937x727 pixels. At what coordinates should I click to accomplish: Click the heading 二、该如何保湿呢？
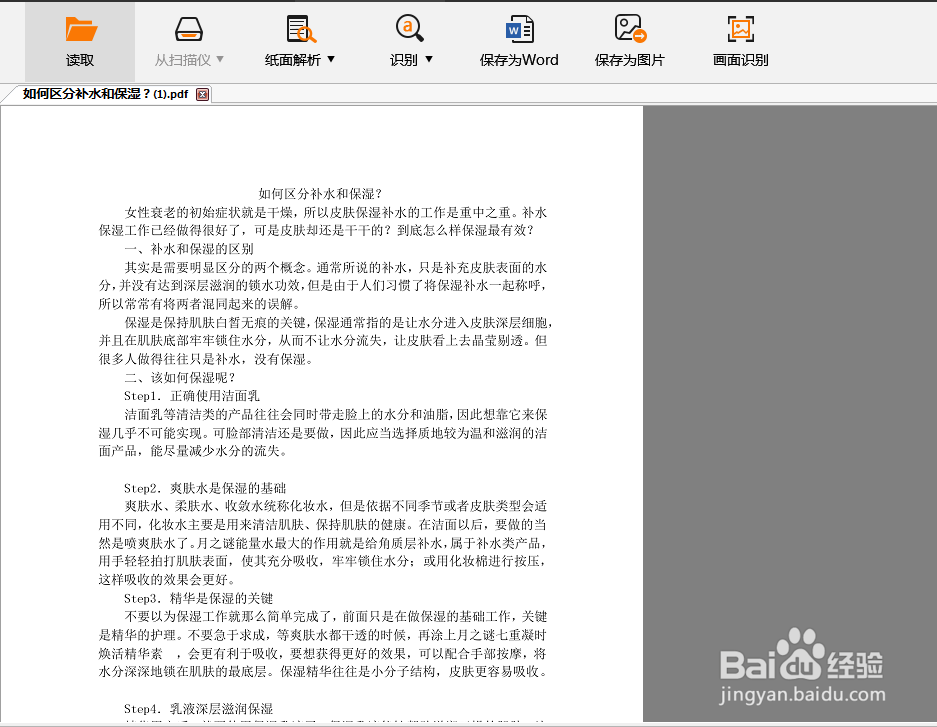coord(180,378)
